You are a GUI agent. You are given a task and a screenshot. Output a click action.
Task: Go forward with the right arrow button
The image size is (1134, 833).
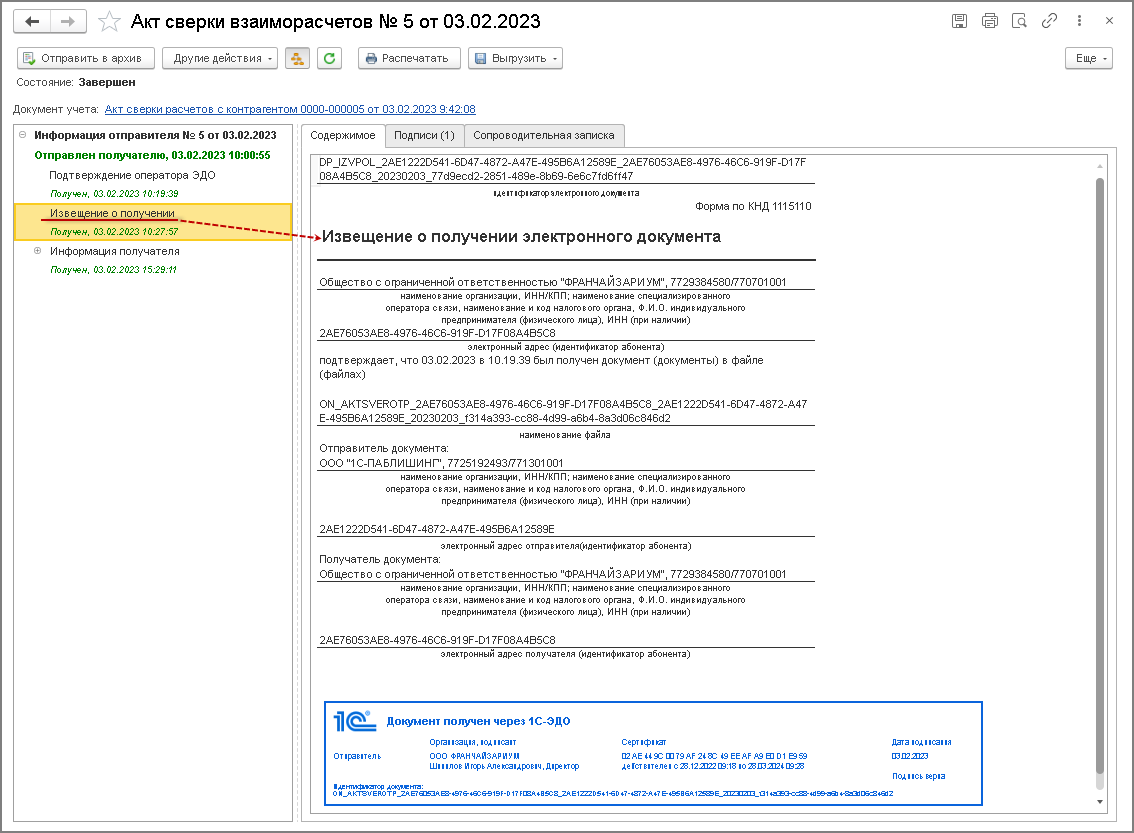coord(68,22)
